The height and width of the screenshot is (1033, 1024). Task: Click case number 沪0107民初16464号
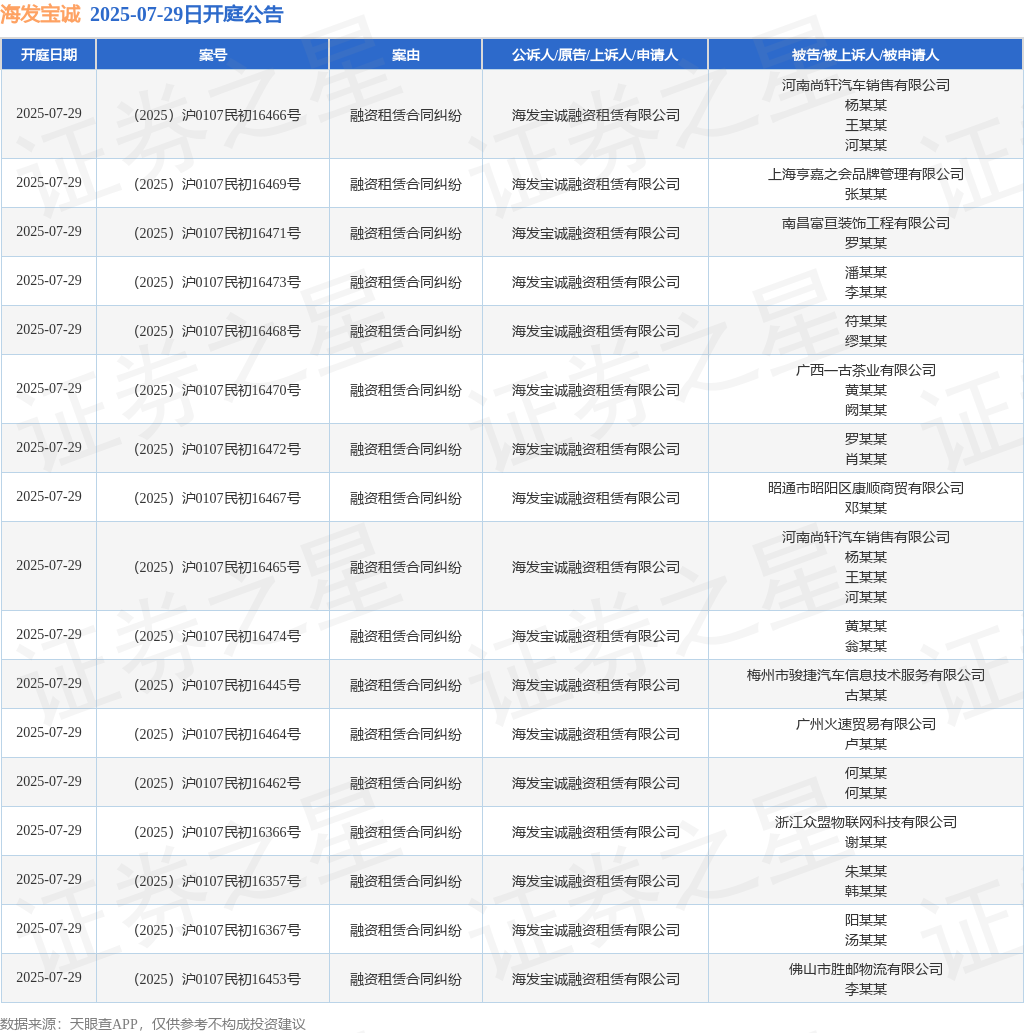click(x=241, y=734)
